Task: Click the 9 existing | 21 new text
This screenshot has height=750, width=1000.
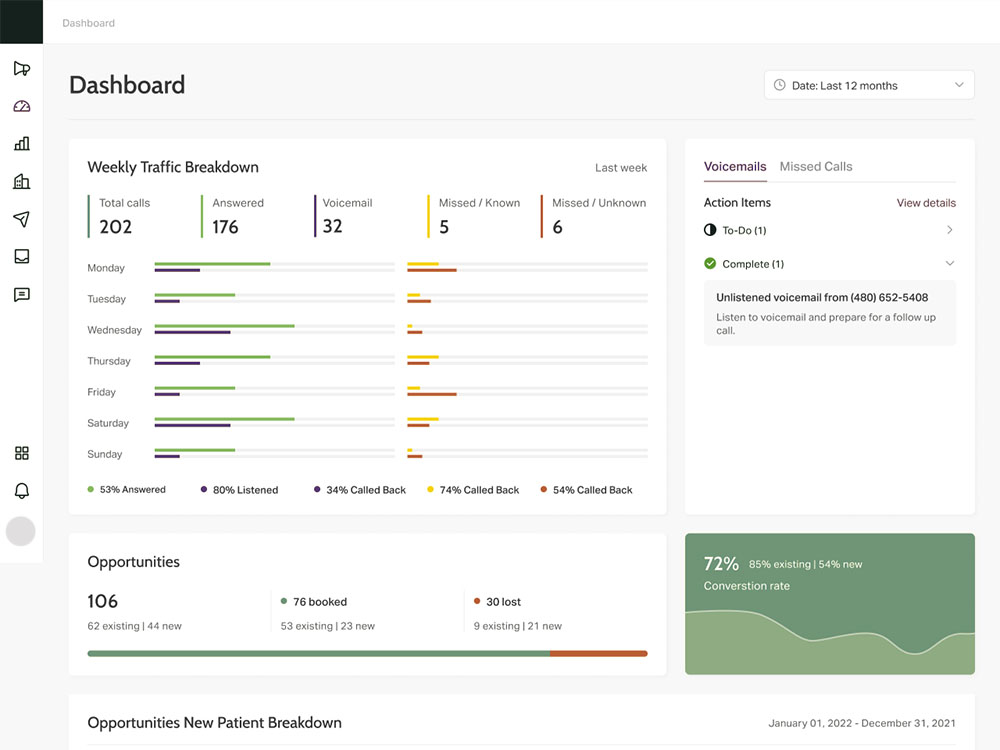Action: [x=518, y=626]
